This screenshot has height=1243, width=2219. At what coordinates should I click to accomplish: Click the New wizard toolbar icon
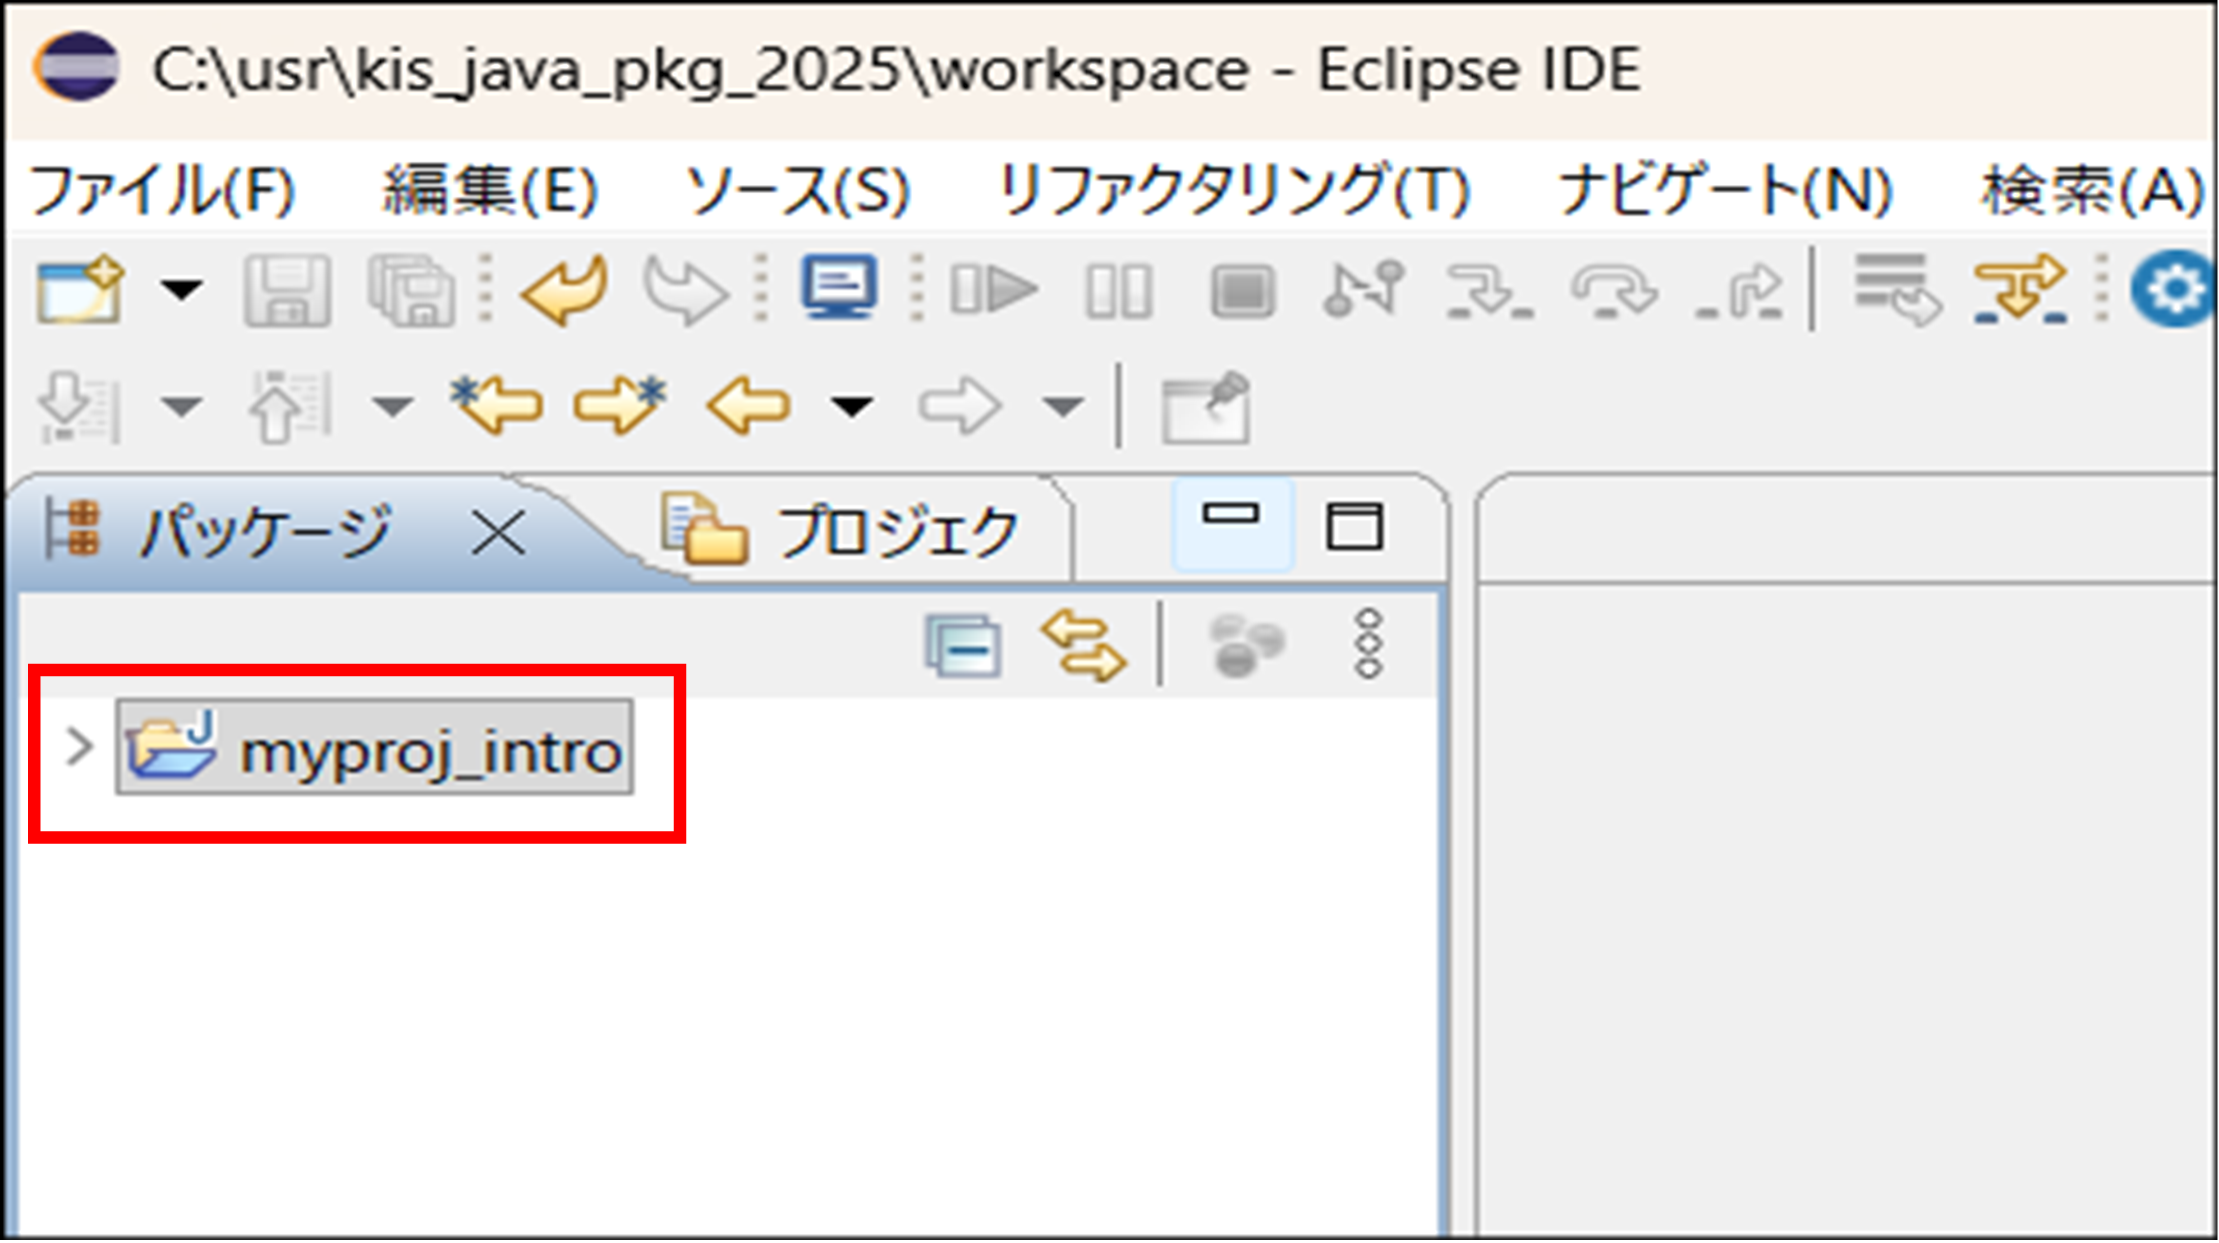(x=80, y=291)
